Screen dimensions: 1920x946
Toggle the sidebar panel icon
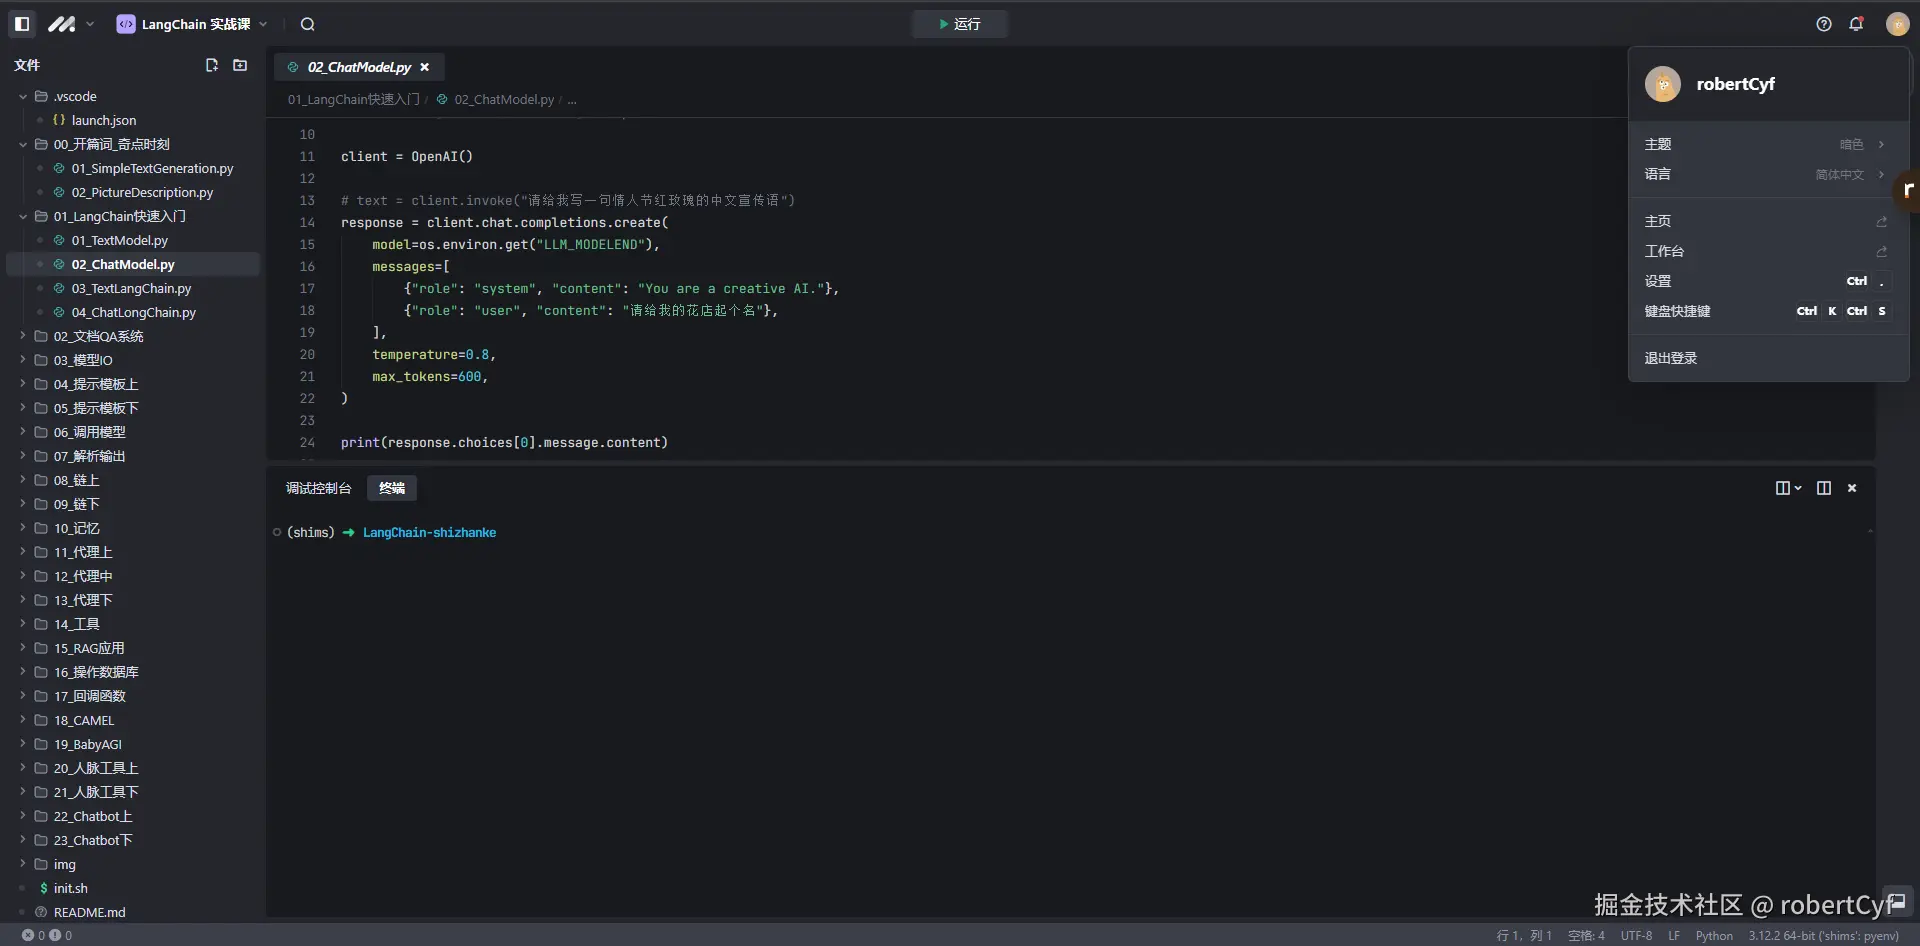tap(22, 24)
